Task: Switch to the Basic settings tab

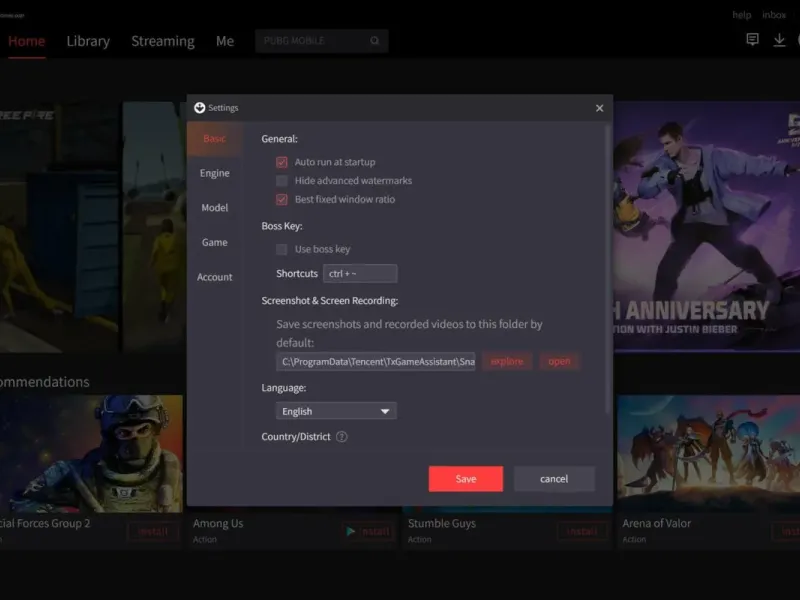Action: click(214, 139)
